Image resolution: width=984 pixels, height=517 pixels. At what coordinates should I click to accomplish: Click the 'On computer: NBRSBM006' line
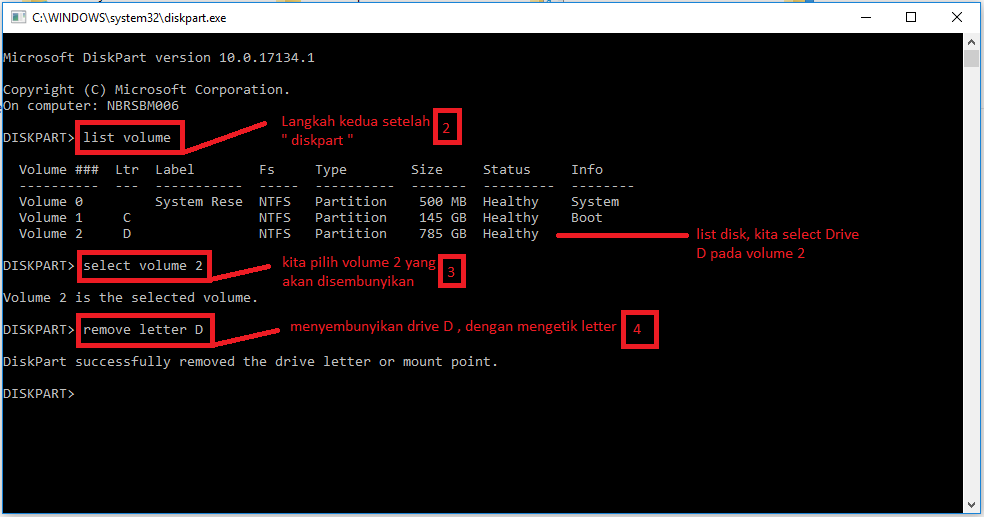coord(91,105)
